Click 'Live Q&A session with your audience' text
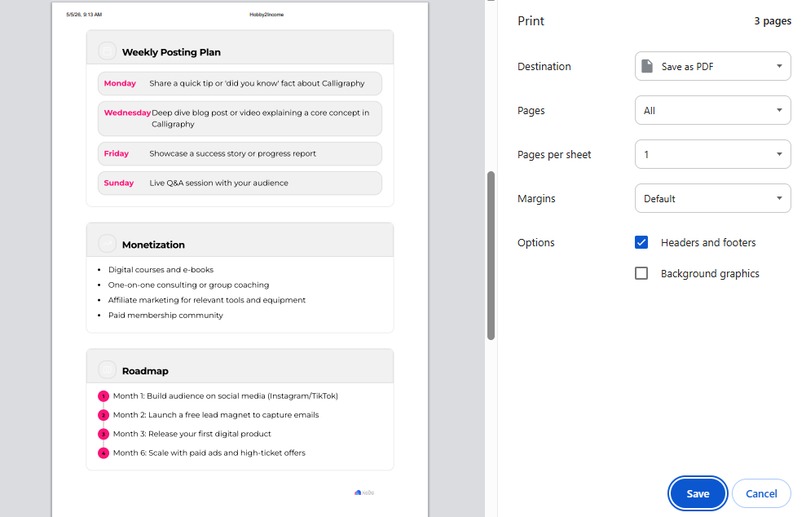This screenshot has width=806, height=517. [x=218, y=182]
